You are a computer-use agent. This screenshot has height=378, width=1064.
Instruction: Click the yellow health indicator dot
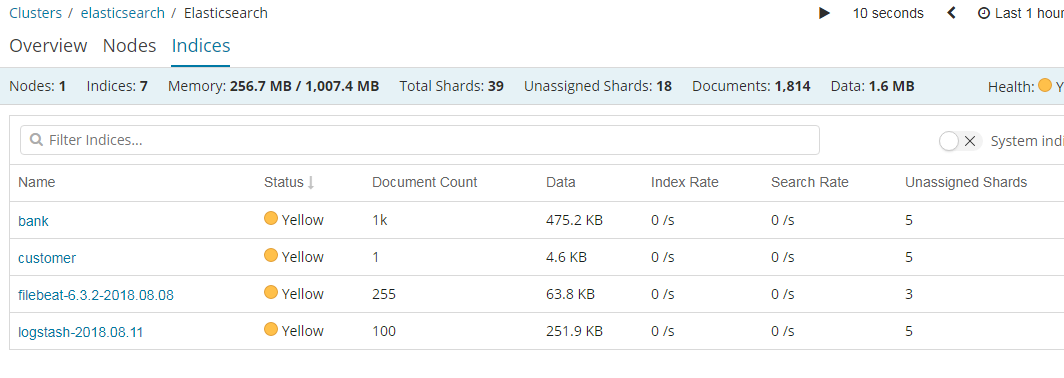[x=1045, y=86]
